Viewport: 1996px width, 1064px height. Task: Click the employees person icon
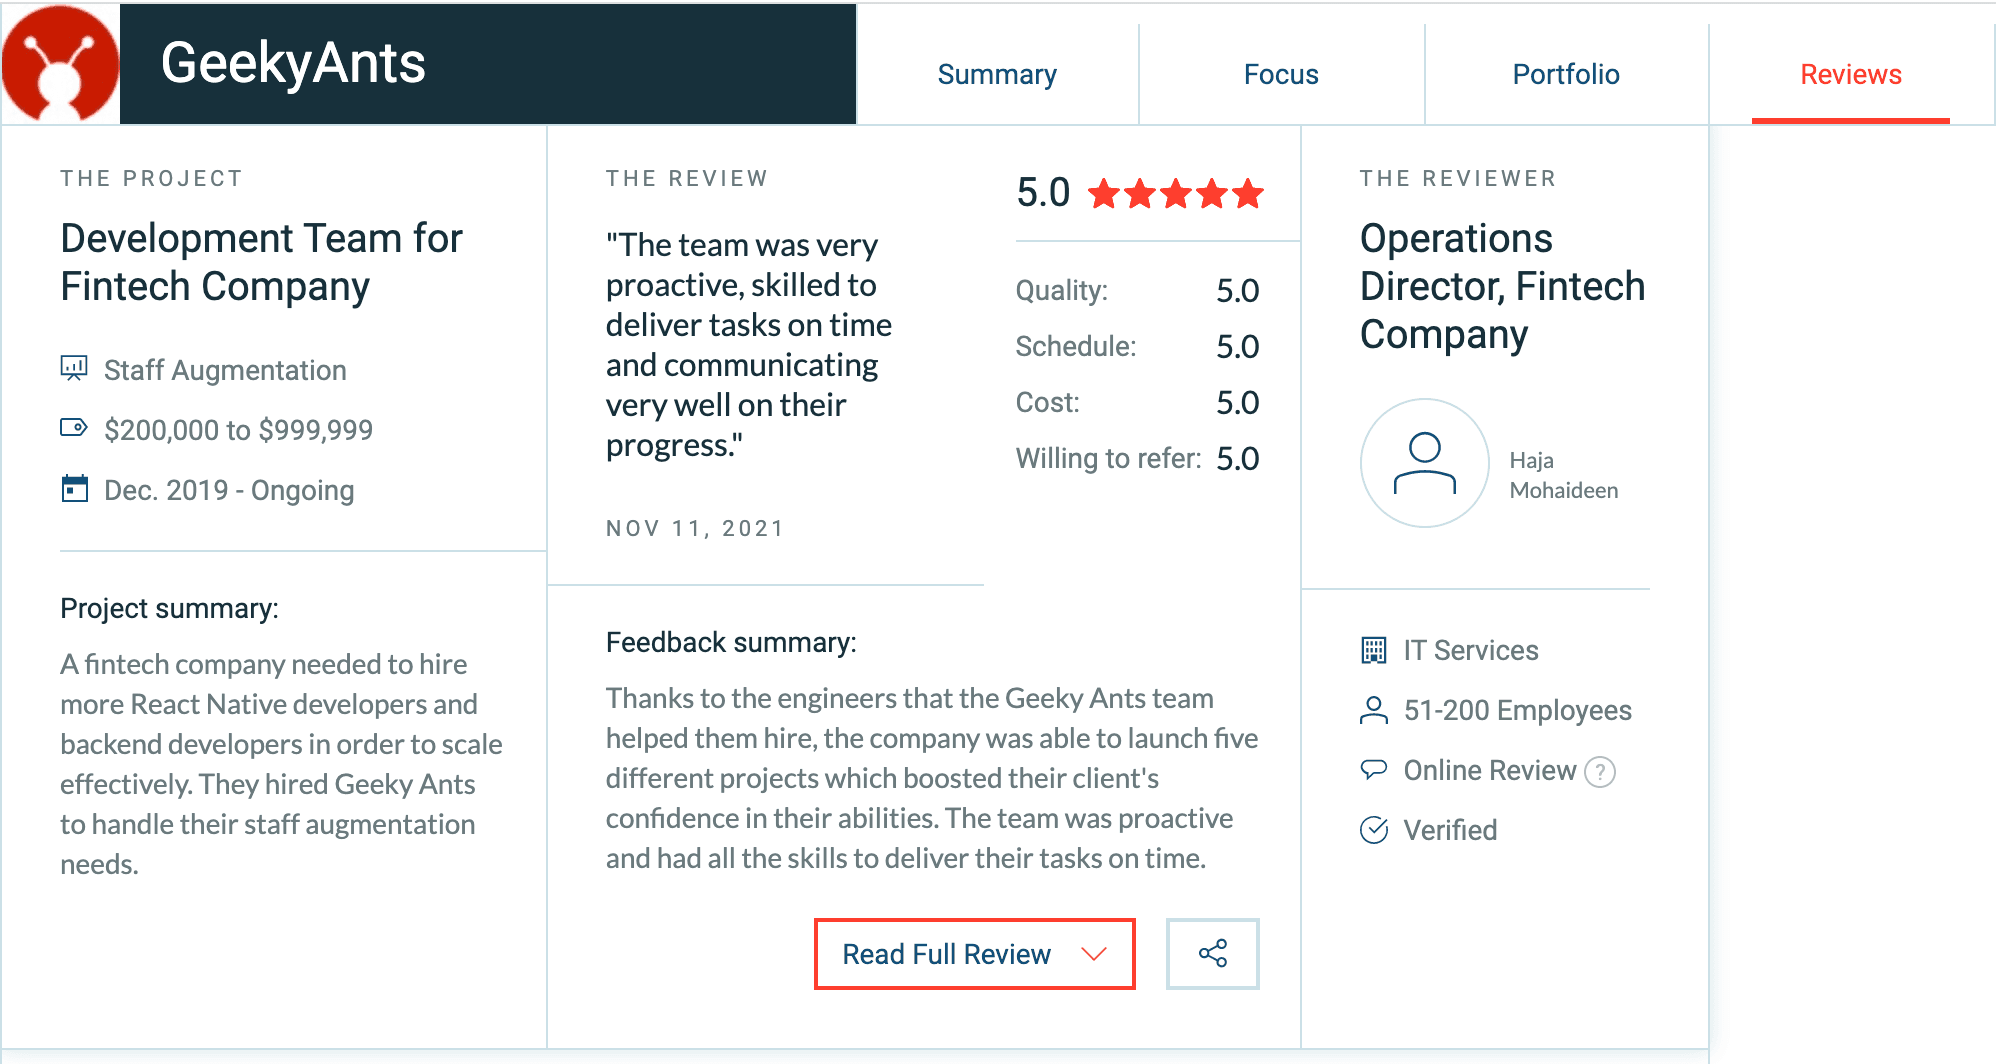[x=1374, y=710]
